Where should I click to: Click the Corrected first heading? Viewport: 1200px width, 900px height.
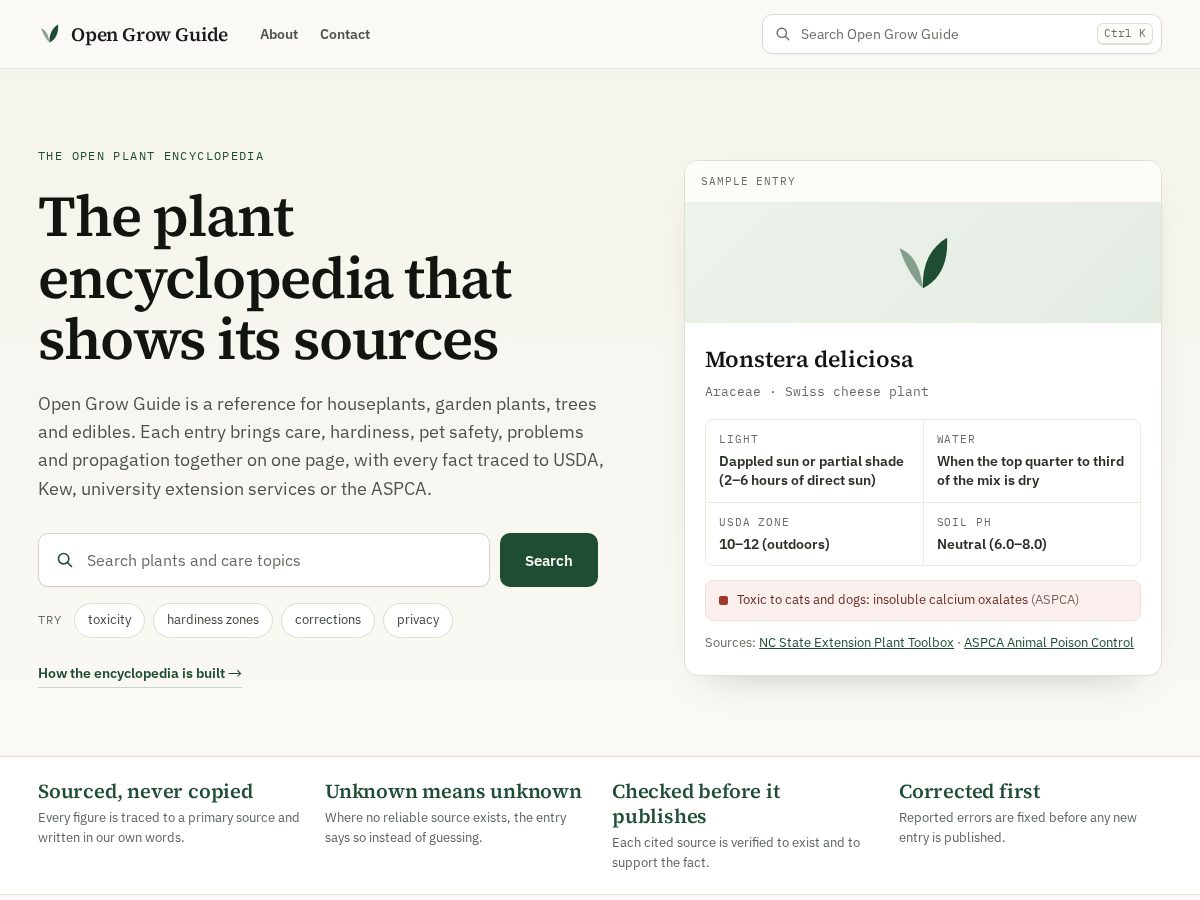tap(970, 791)
